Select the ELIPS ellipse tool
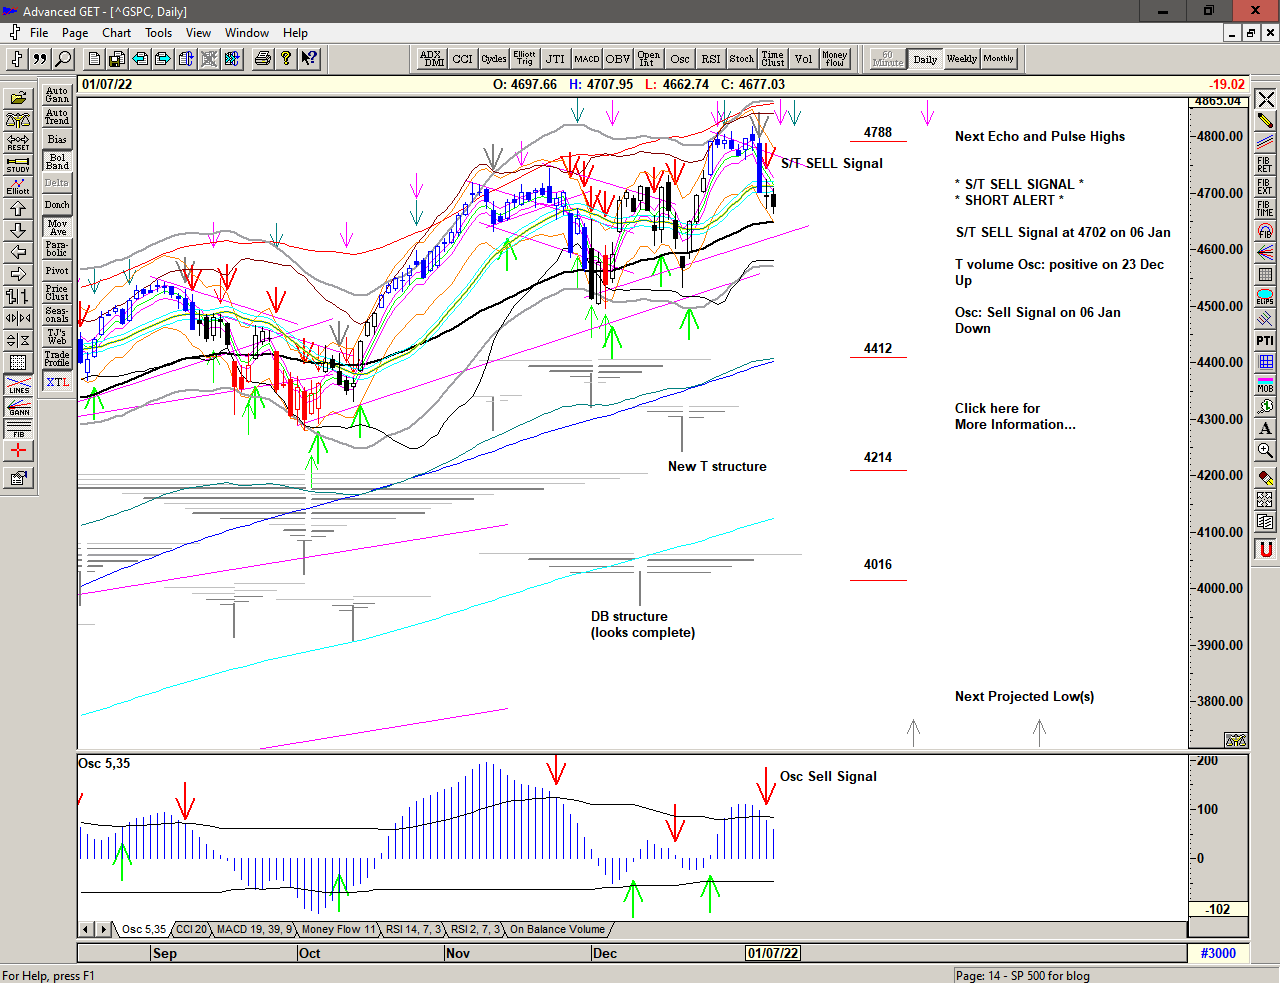Screen dimensions: 1280x983 tap(1265, 297)
